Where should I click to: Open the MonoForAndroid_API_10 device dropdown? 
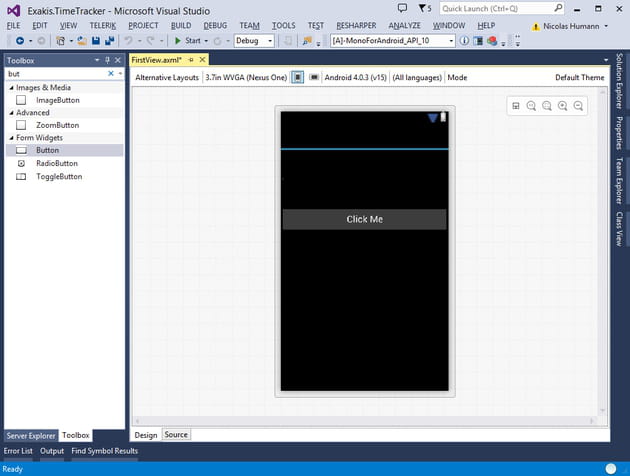coord(451,41)
